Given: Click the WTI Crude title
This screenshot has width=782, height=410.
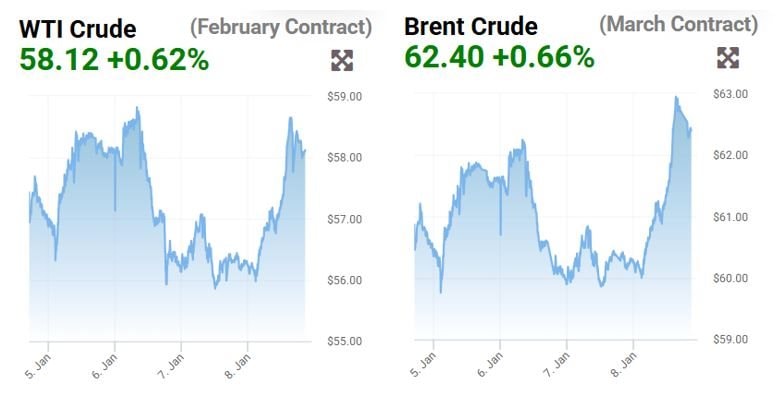Looking at the screenshot, I should tap(78, 28).
